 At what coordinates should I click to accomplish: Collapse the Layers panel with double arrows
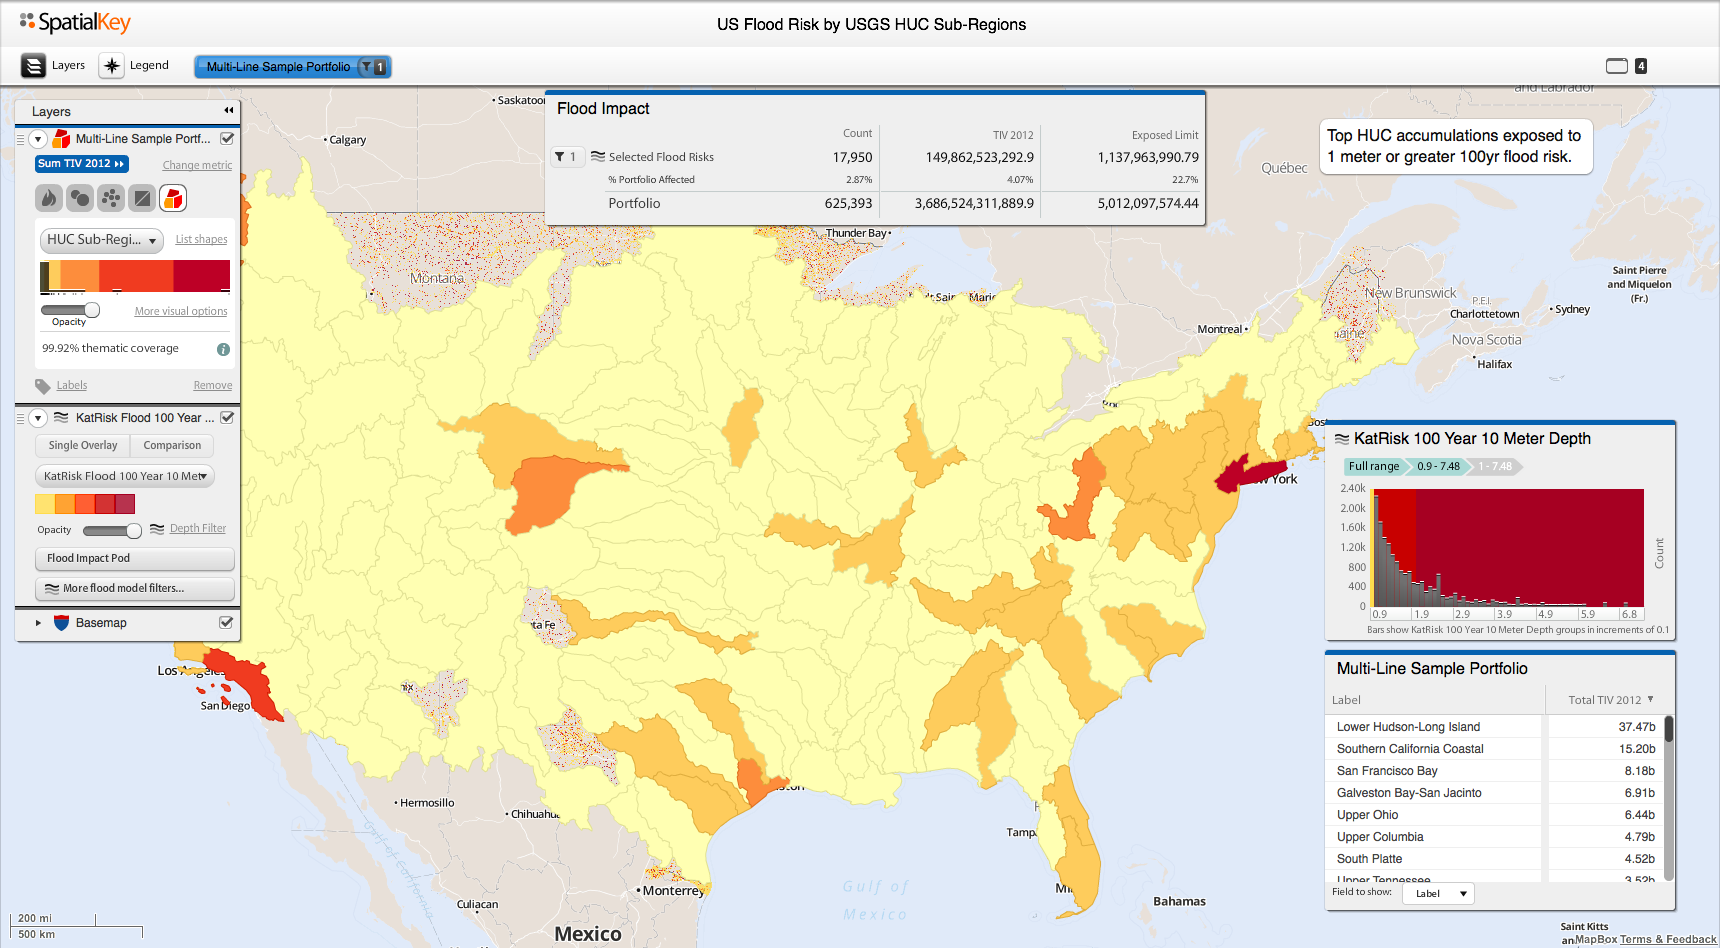229,111
